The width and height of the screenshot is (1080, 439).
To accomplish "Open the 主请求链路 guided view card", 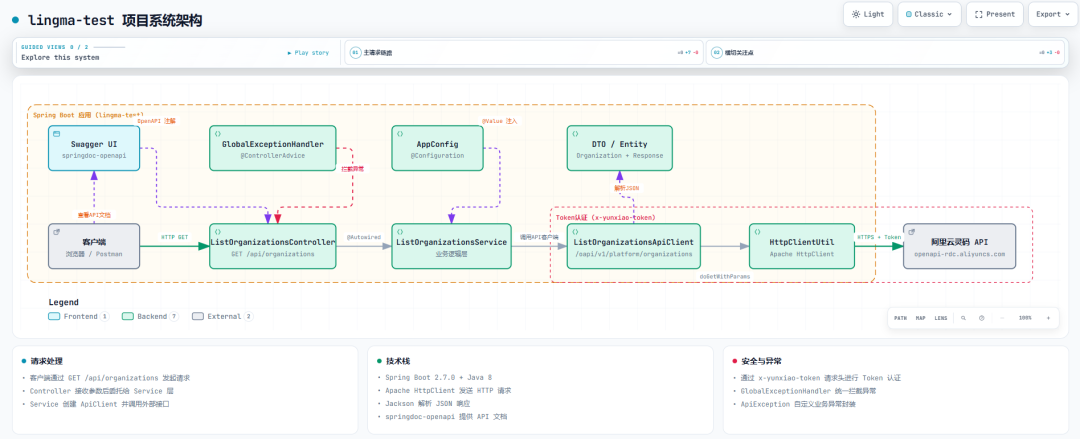I will [x=523, y=52].
